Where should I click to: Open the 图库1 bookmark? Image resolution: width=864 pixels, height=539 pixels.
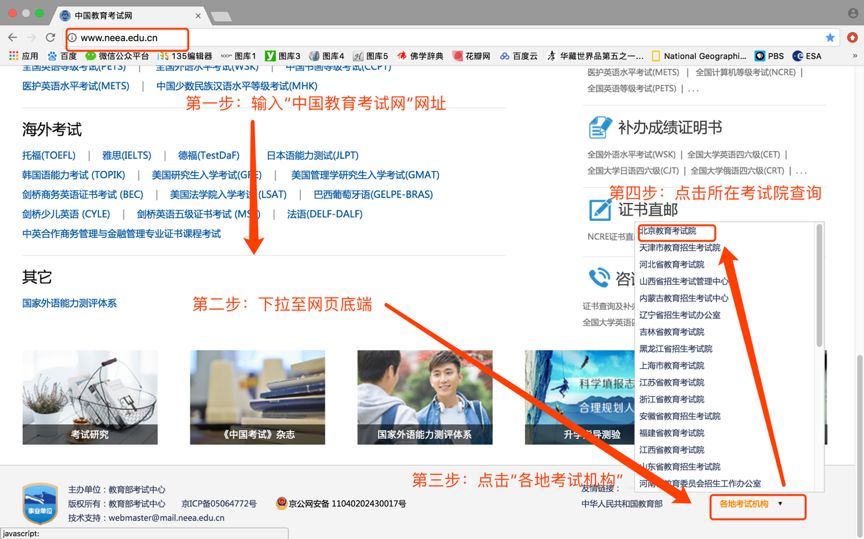pos(239,56)
